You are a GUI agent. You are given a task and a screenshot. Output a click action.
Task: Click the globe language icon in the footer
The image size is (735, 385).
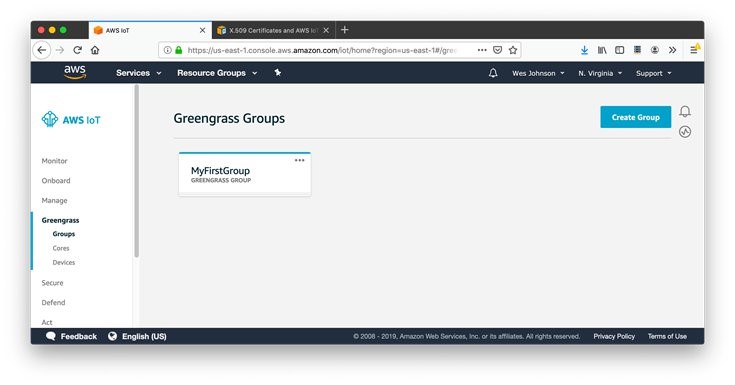pos(112,336)
